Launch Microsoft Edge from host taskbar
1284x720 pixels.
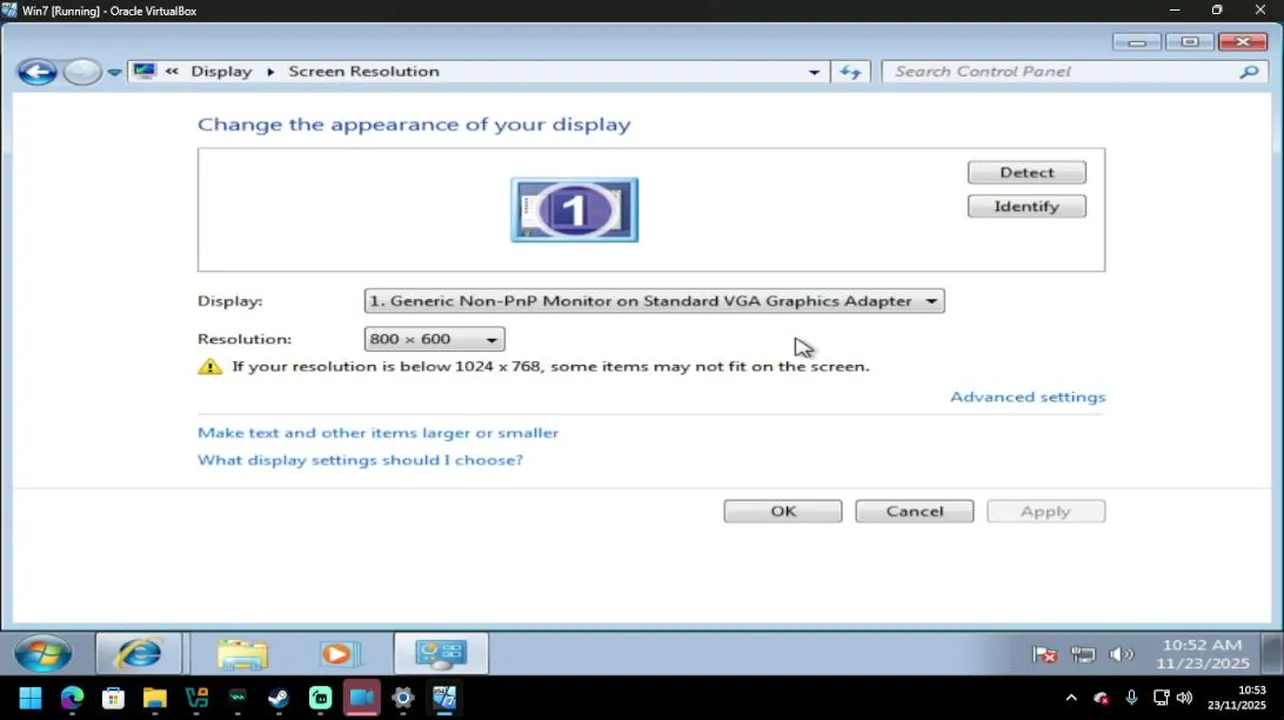[x=72, y=697]
